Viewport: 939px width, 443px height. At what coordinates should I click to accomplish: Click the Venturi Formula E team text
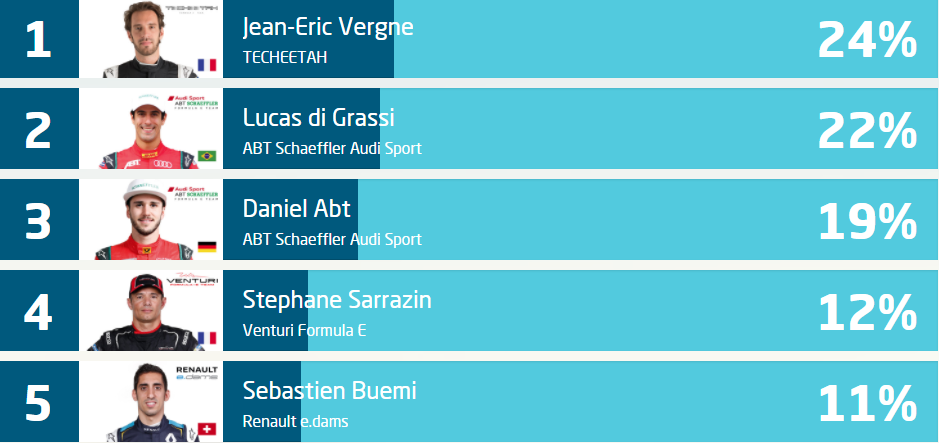pos(304,330)
